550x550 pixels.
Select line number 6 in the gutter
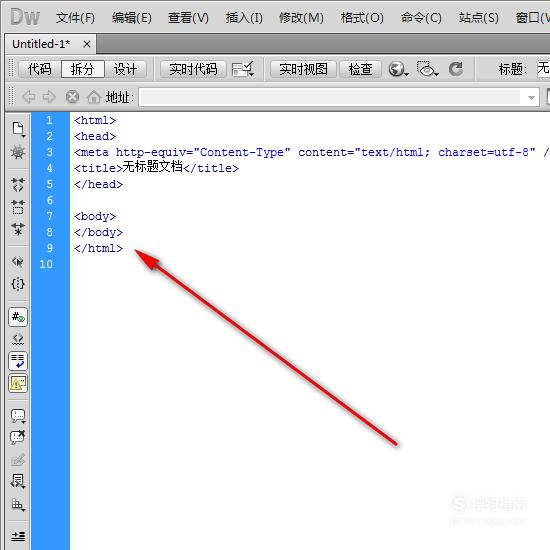49,200
